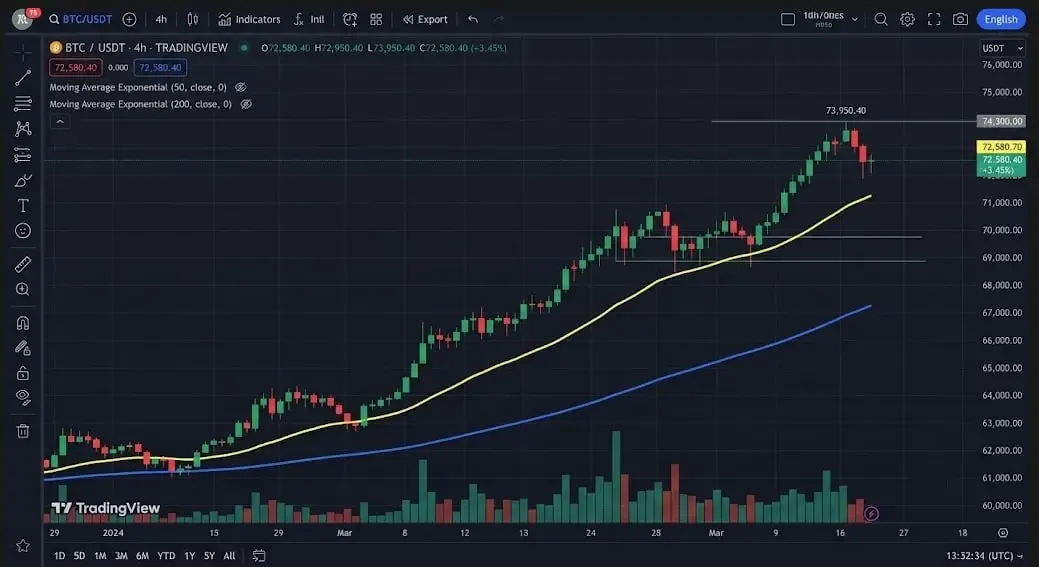Open the user profile avatar
The image size is (1039, 567).
tap(23, 19)
